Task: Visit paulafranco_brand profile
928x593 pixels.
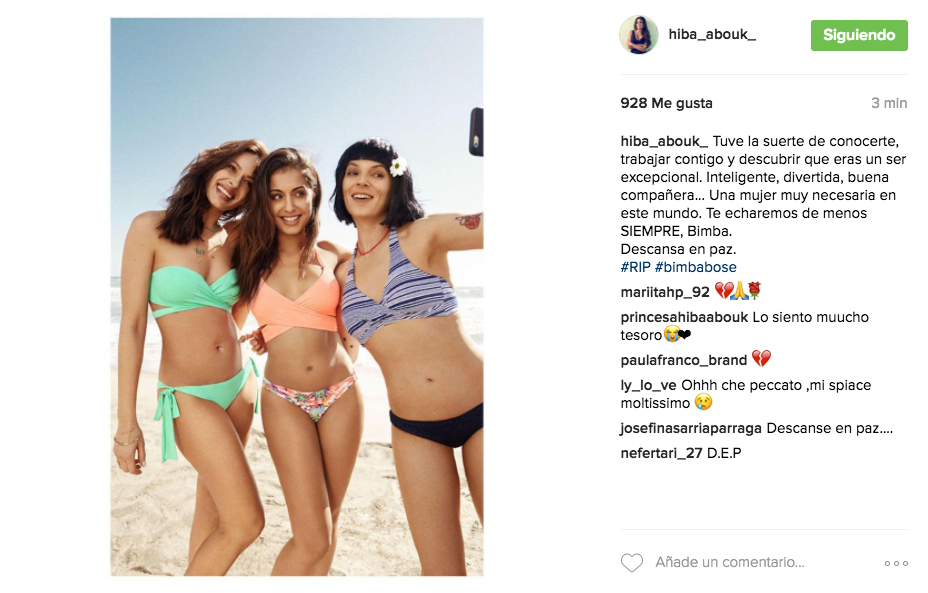Action: [684, 360]
